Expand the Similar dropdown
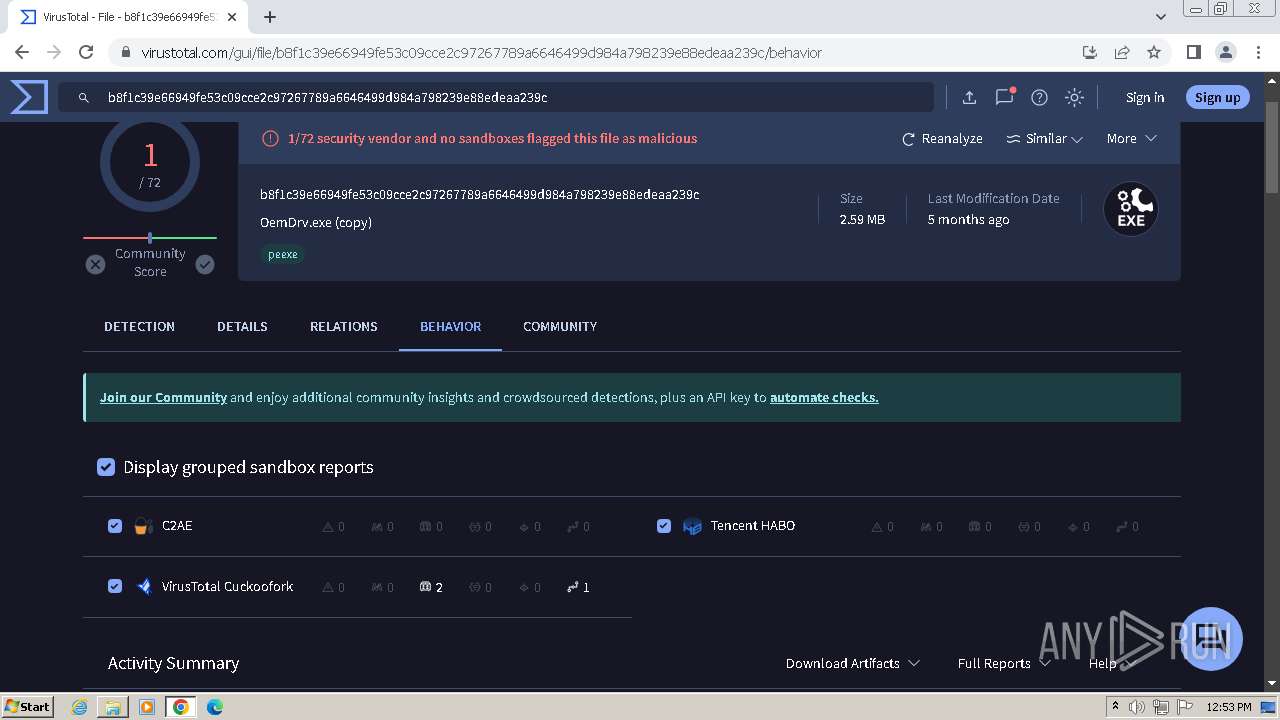This screenshot has width=1280, height=720. click(1045, 139)
